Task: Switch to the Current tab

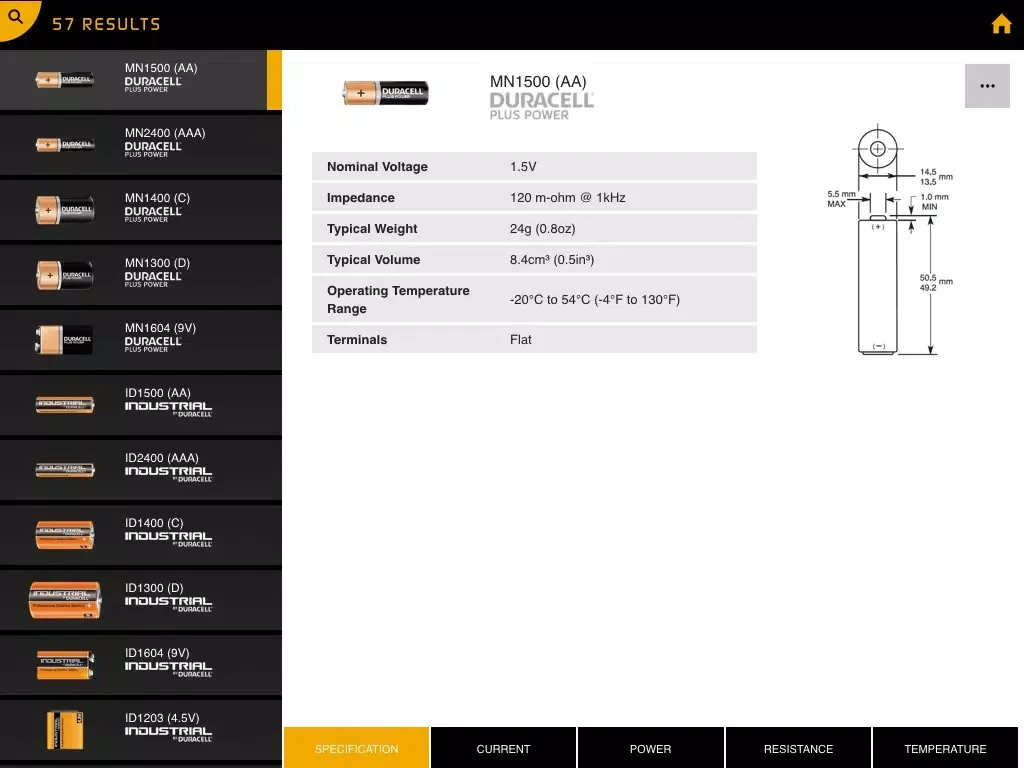Action: 504,748
